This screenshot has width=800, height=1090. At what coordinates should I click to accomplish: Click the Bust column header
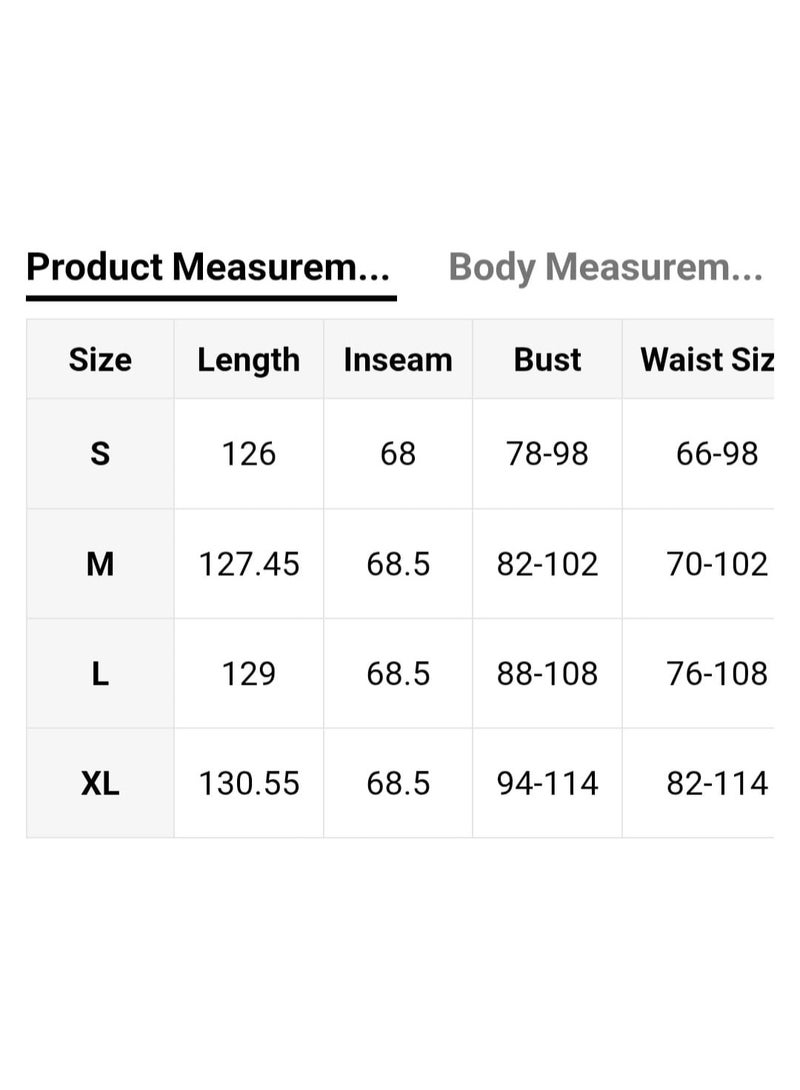pyautogui.click(x=547, y=360)
